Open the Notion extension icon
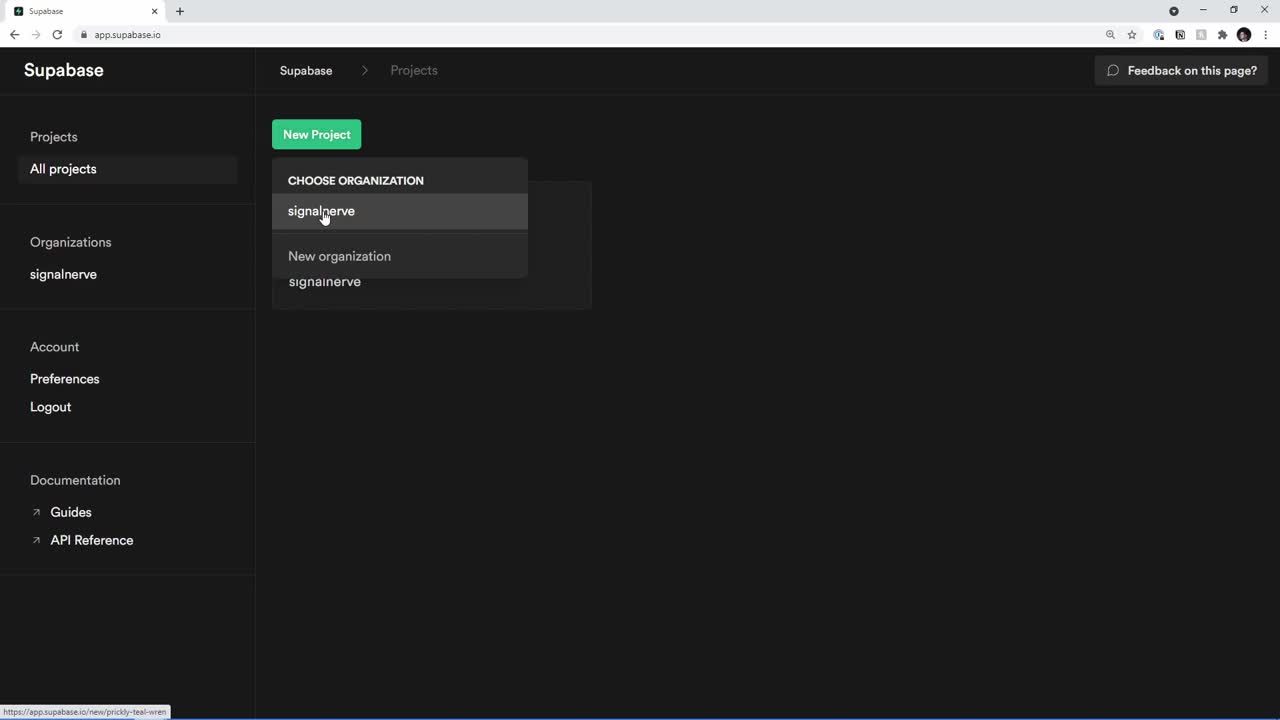Viewport: 1280px width, 720px height. pos(1180,35)
